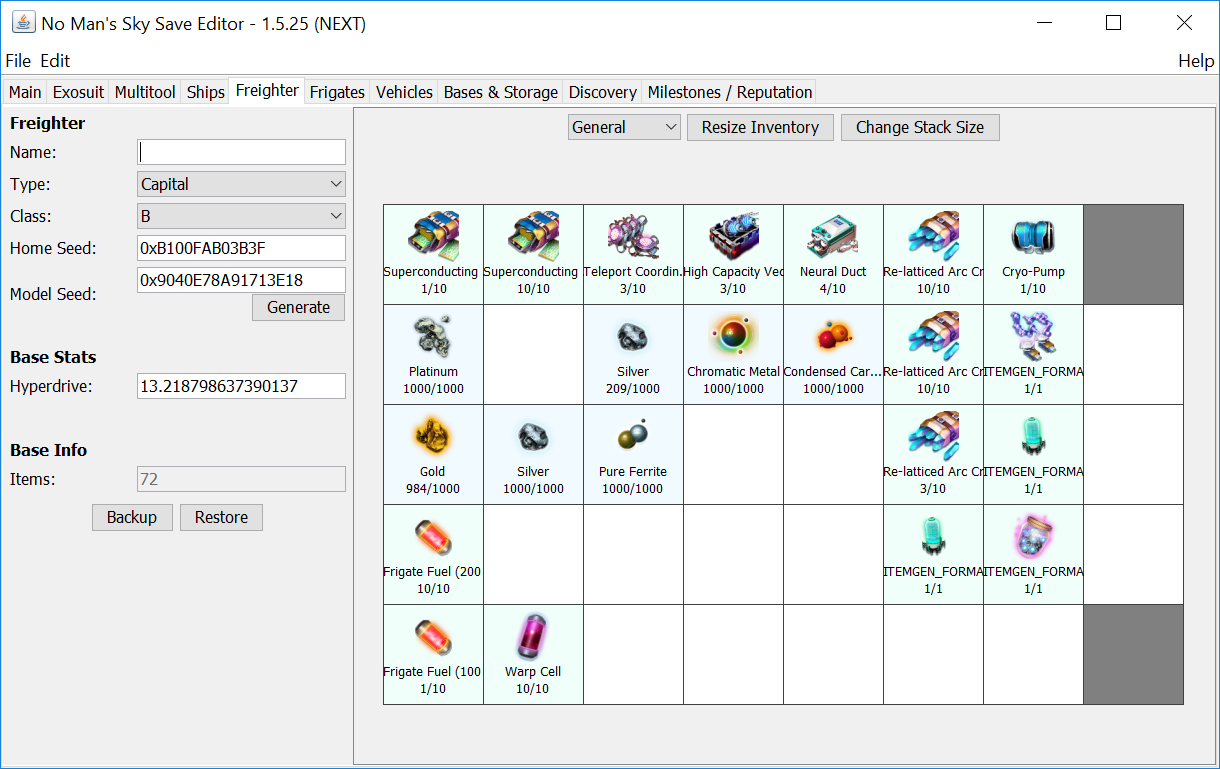Click the Backup button
The image size is (1220, 769).
[x=132, y=517]
